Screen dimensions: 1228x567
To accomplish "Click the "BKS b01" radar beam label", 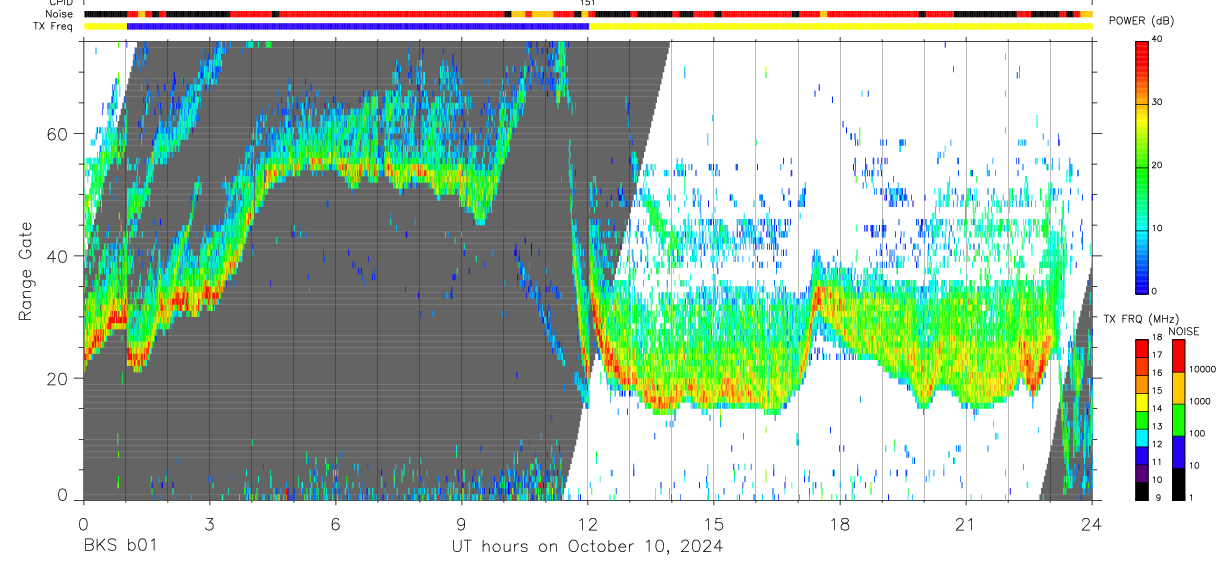I will (x=119, y=547).
